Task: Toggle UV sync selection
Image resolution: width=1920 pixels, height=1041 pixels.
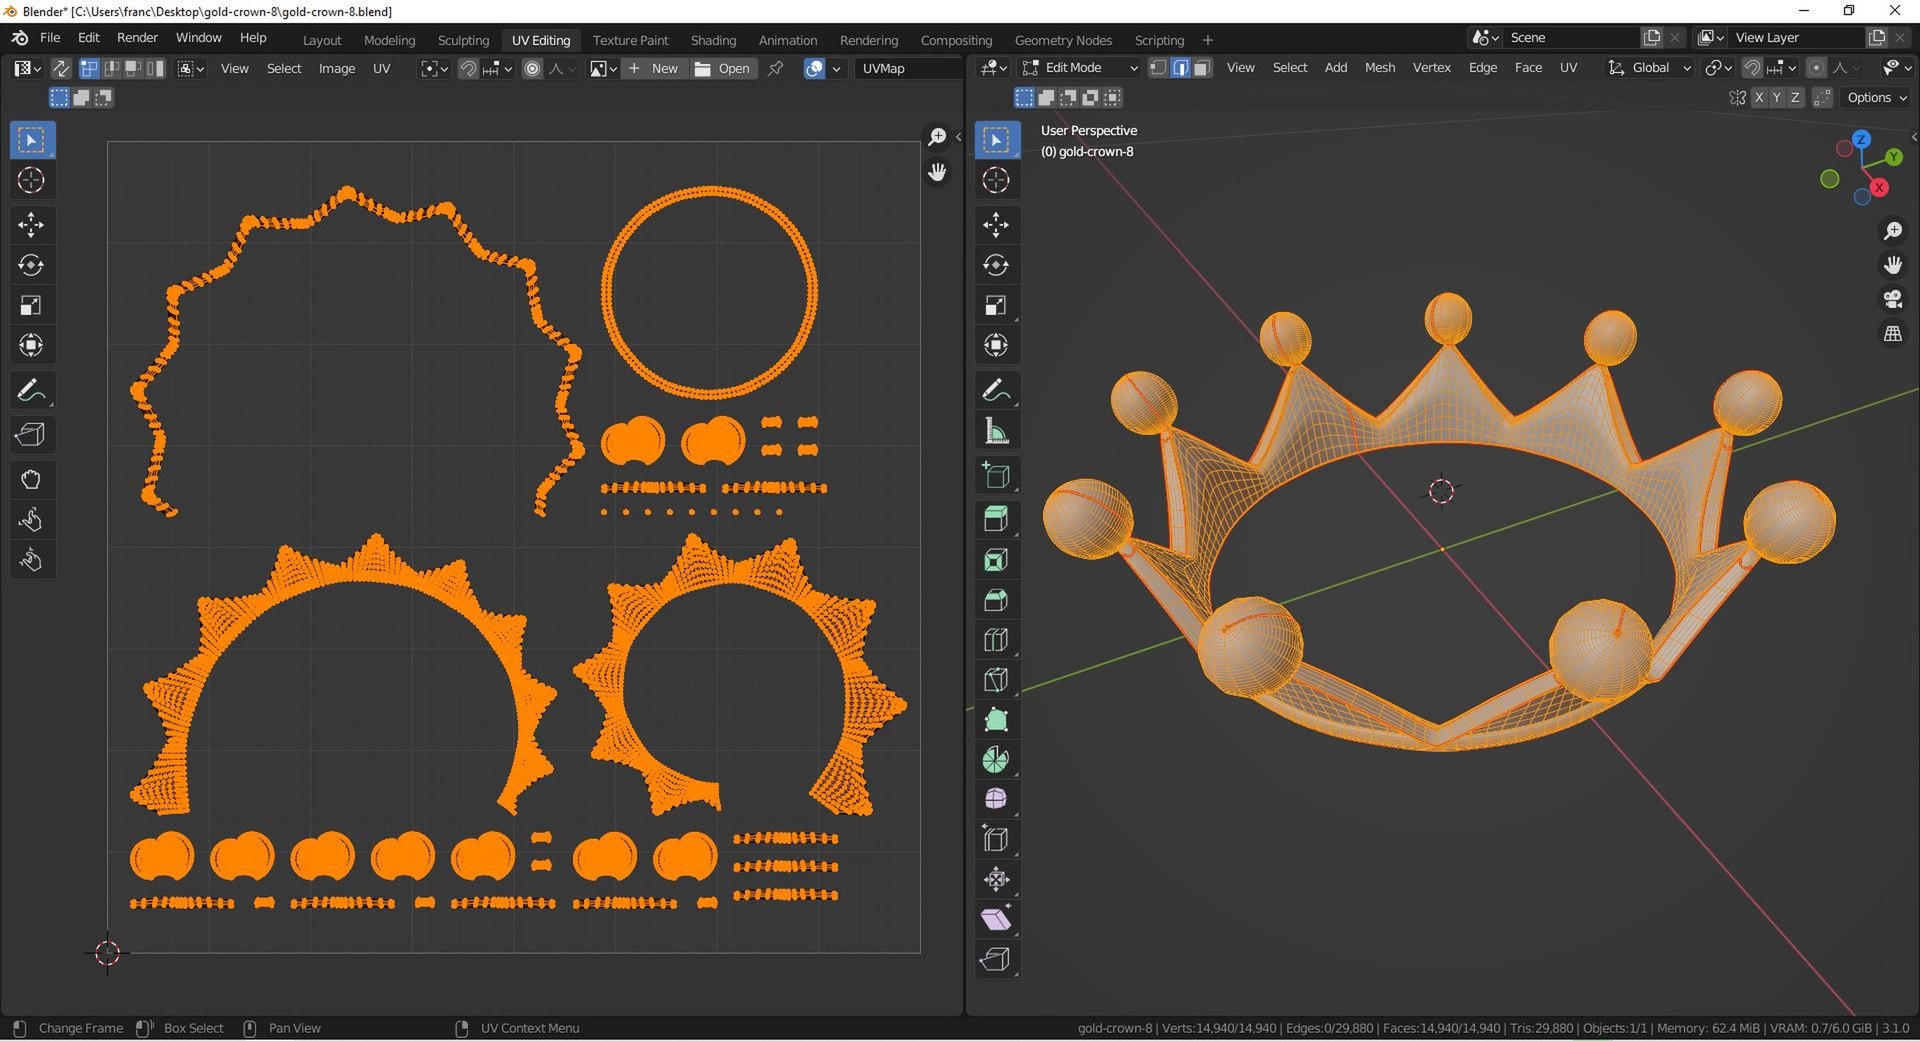Action: (61, 68)
